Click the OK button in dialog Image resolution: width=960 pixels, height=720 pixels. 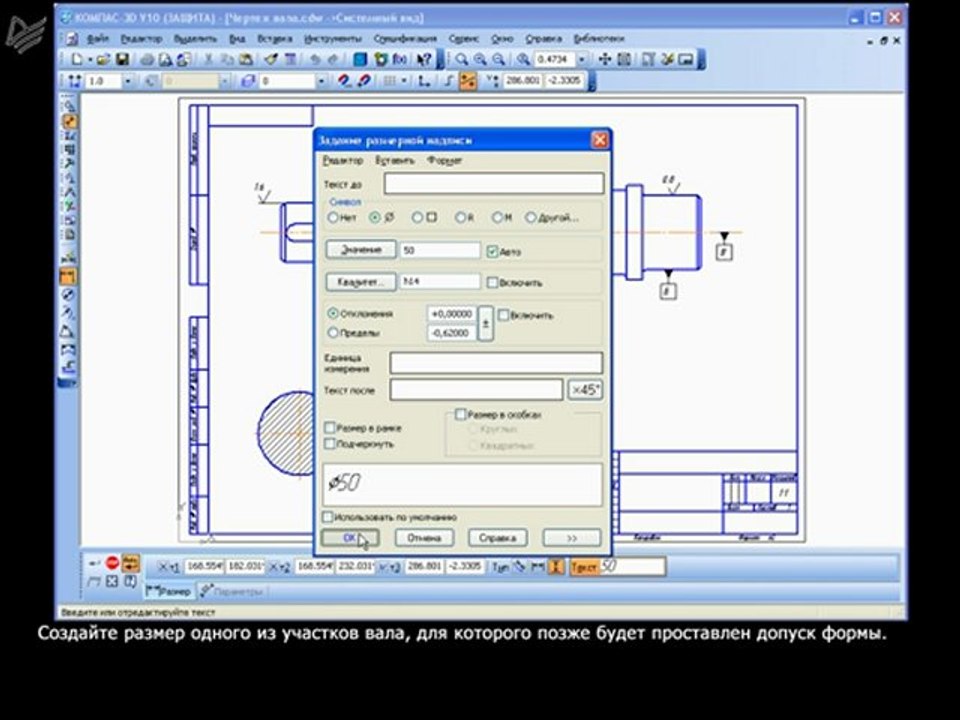coord(350,538)
